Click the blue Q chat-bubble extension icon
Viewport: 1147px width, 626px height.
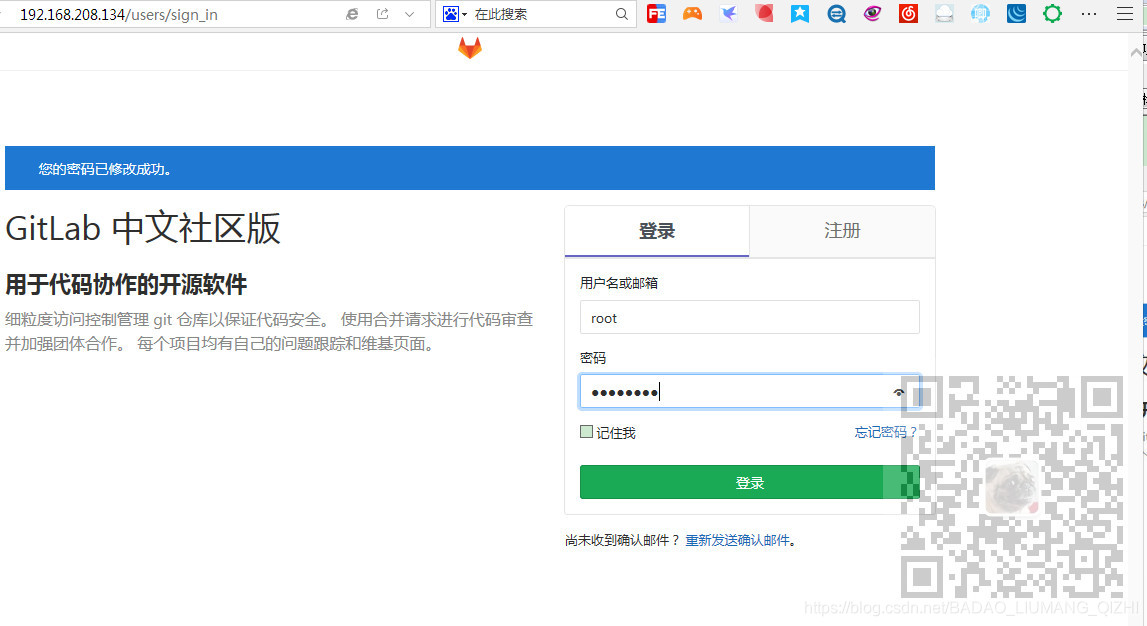(x=836, y=13)
